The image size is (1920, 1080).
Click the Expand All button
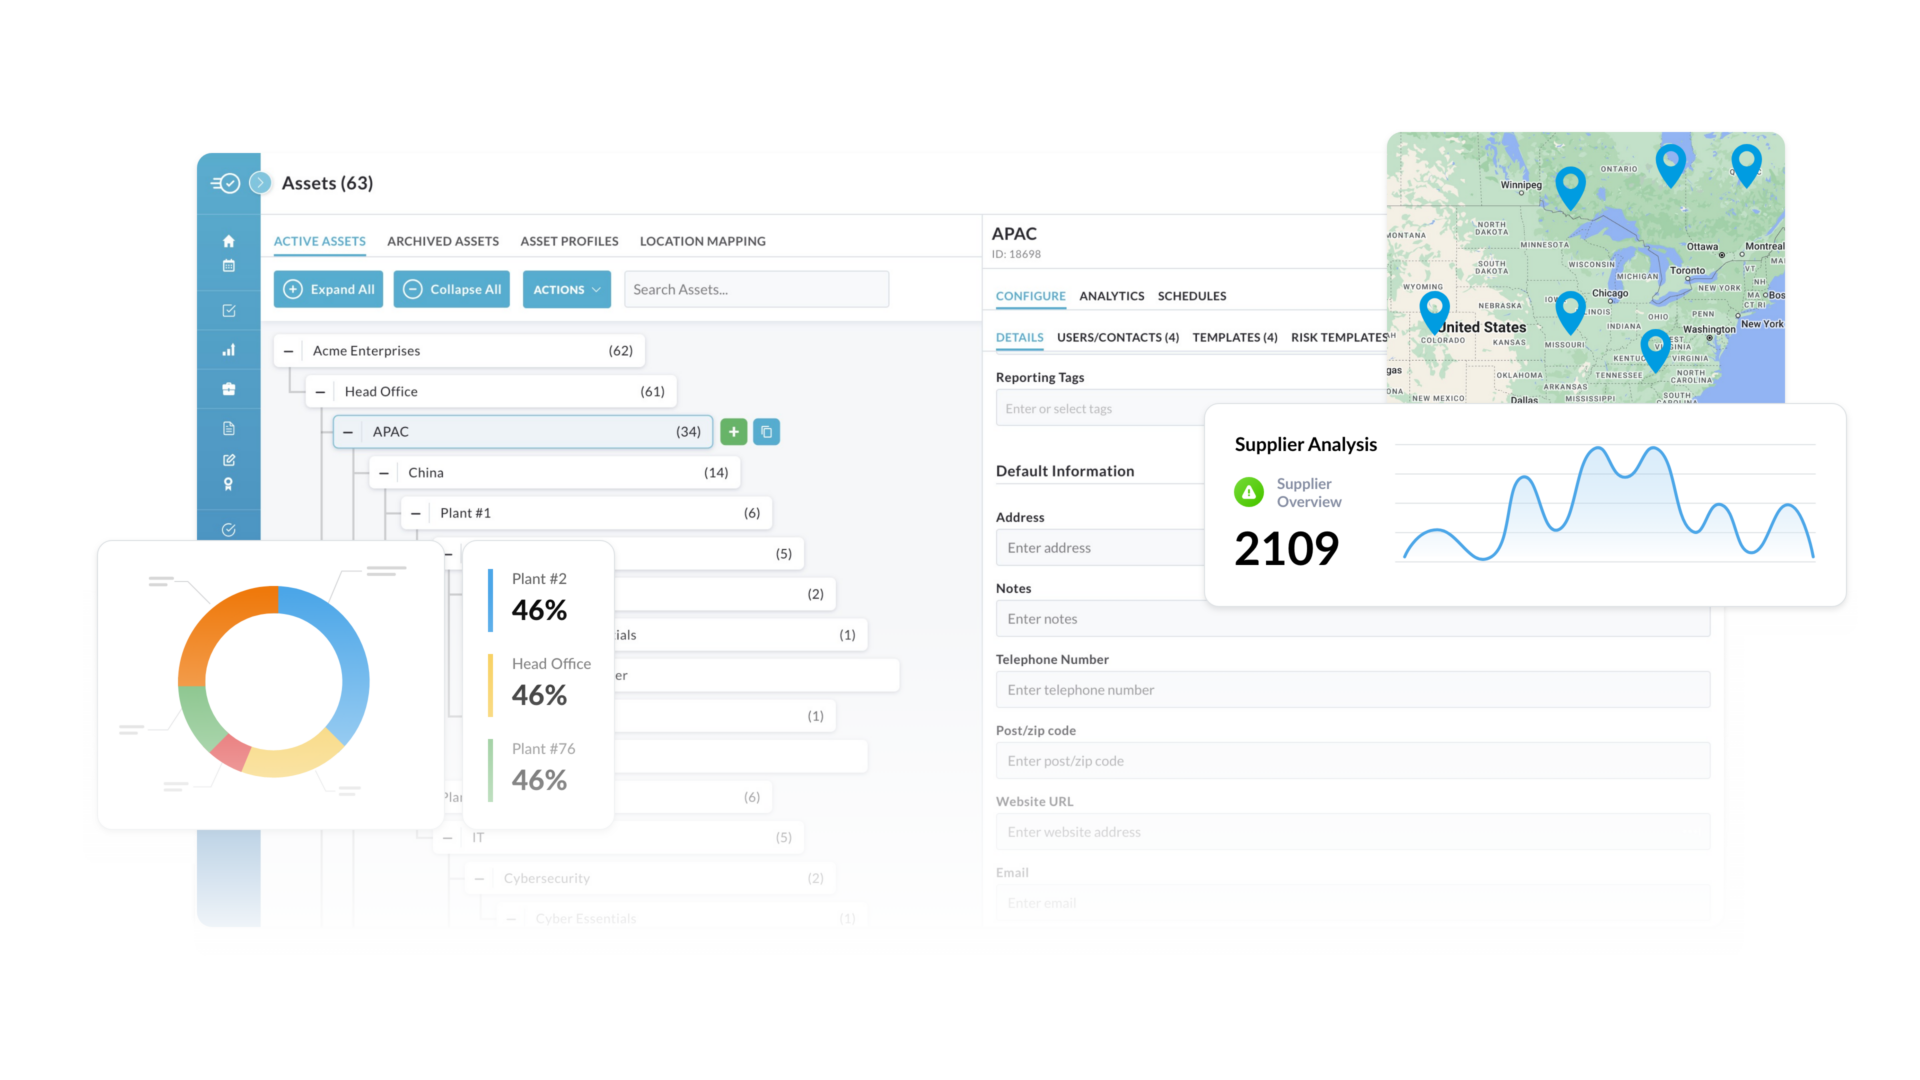coord(328,289)
